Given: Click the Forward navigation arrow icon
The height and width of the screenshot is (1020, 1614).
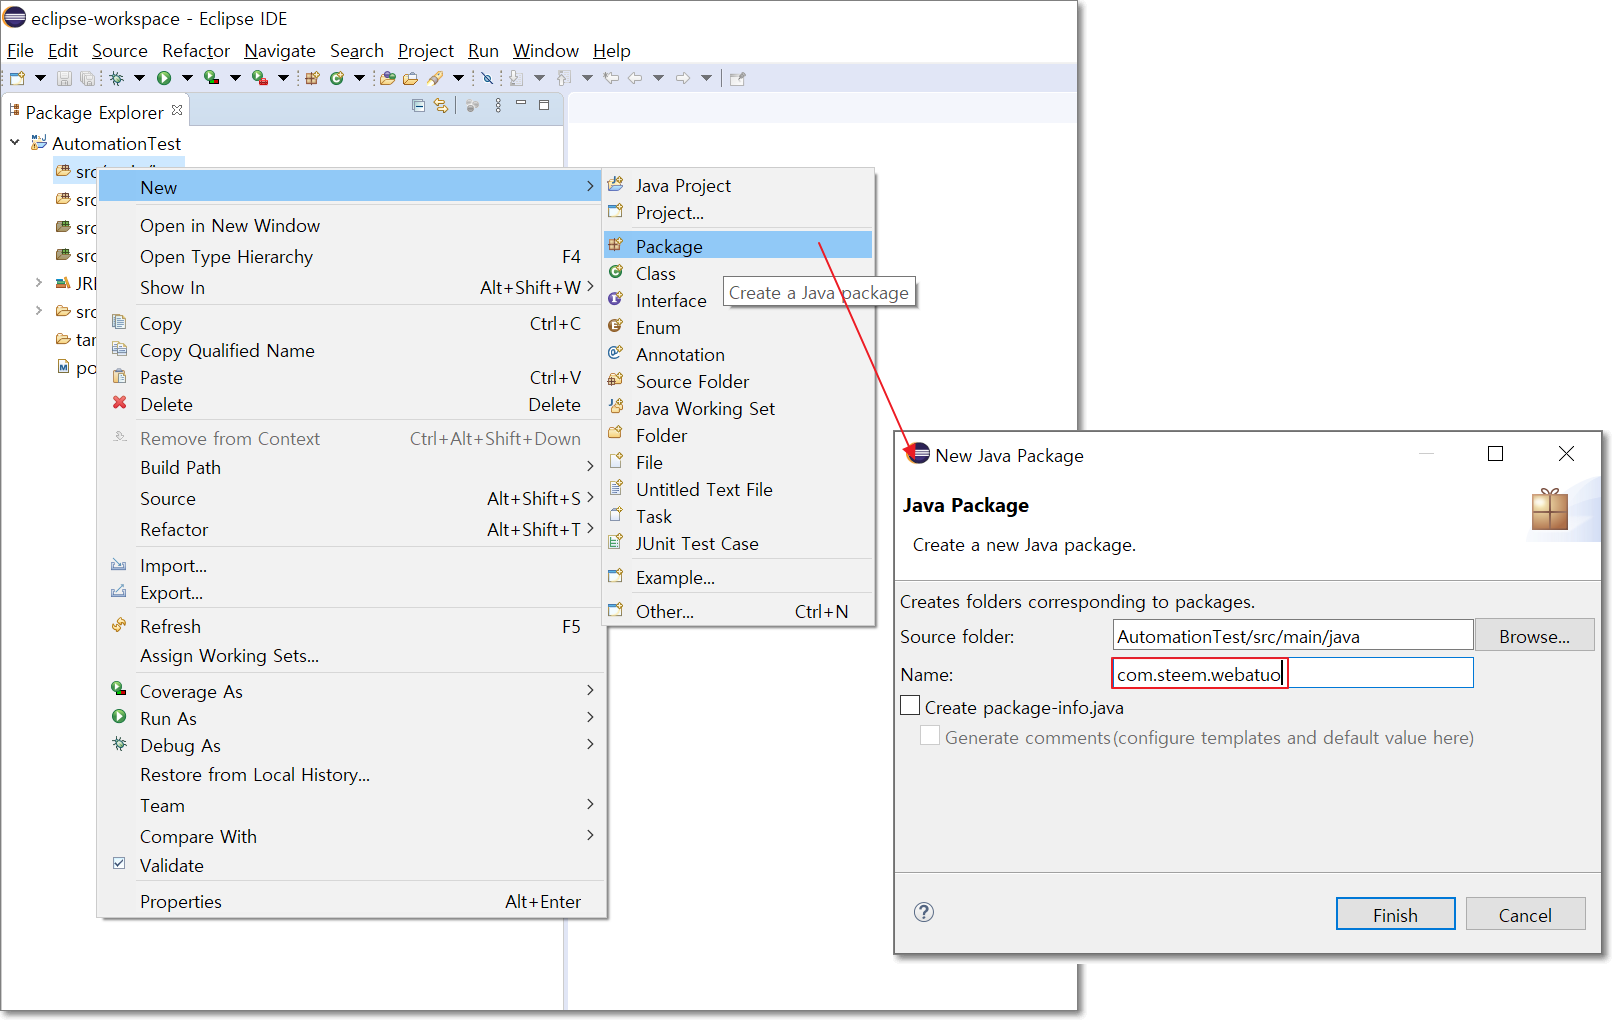Looking at the screenshot, I should point(683,78).
